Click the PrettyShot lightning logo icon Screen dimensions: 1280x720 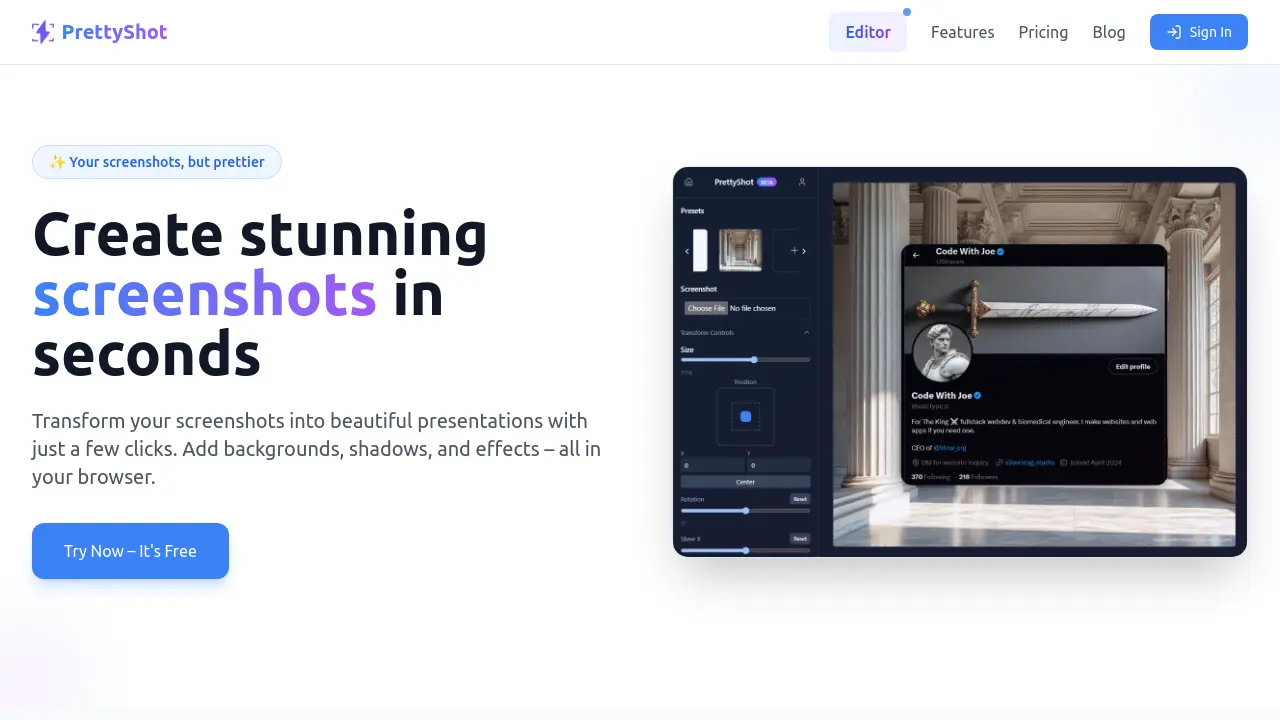(43, 32)
